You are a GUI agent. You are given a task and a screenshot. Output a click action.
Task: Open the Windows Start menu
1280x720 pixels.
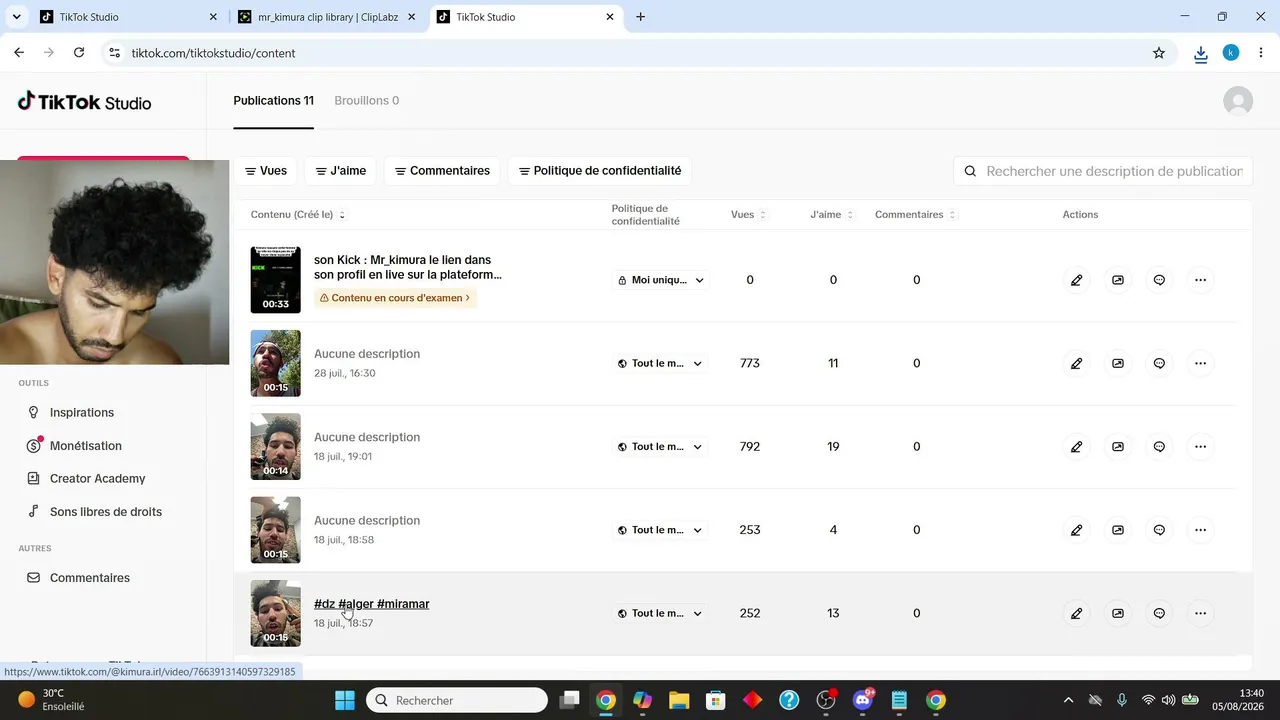point(345,700)
